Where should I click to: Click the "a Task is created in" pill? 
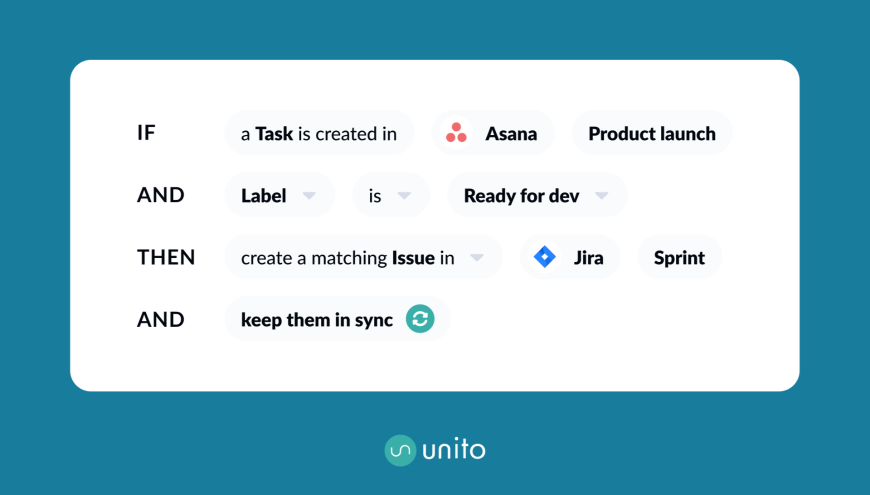[x=319, y=133]
